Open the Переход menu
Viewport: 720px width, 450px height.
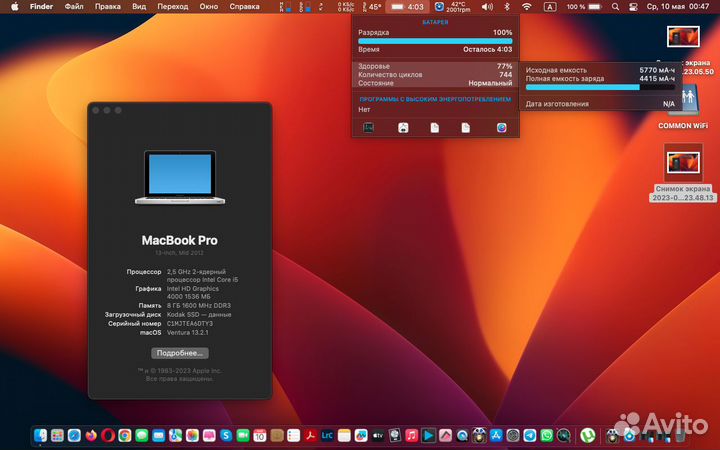(x=173, y=6)
